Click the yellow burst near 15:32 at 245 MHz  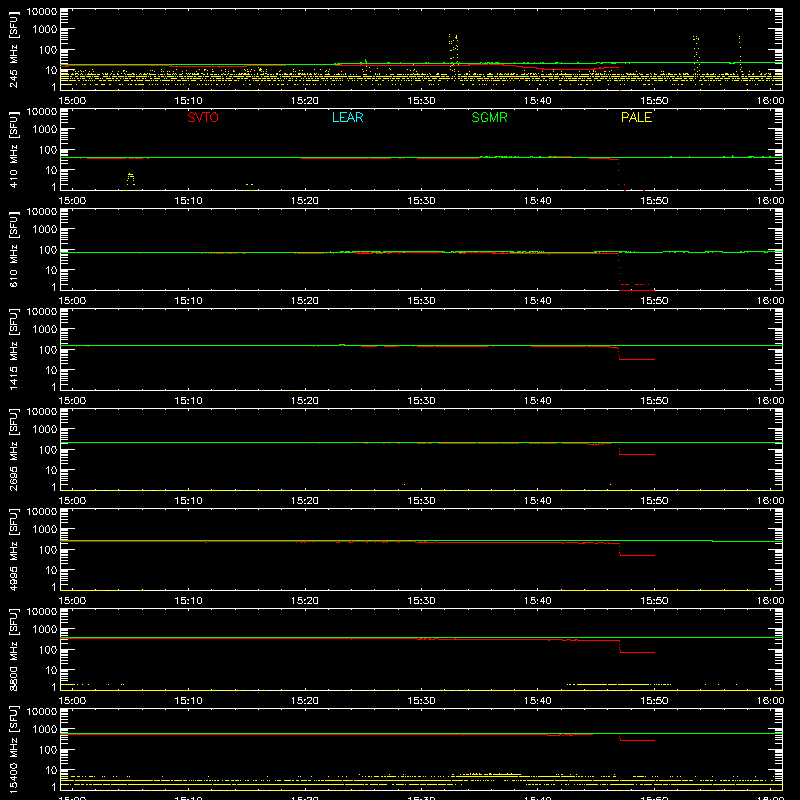[x=454, y=51]
